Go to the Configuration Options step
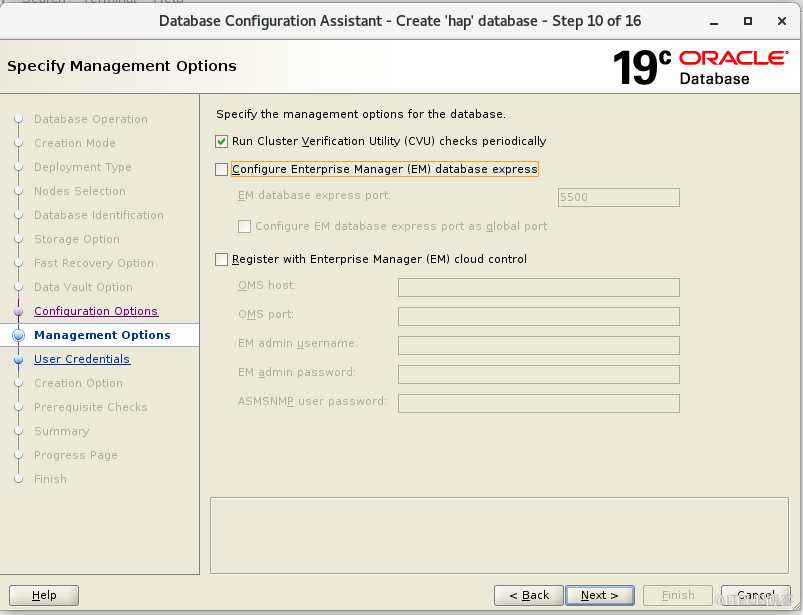This screenshot has width=803, height=615. (x=96, y=311)
